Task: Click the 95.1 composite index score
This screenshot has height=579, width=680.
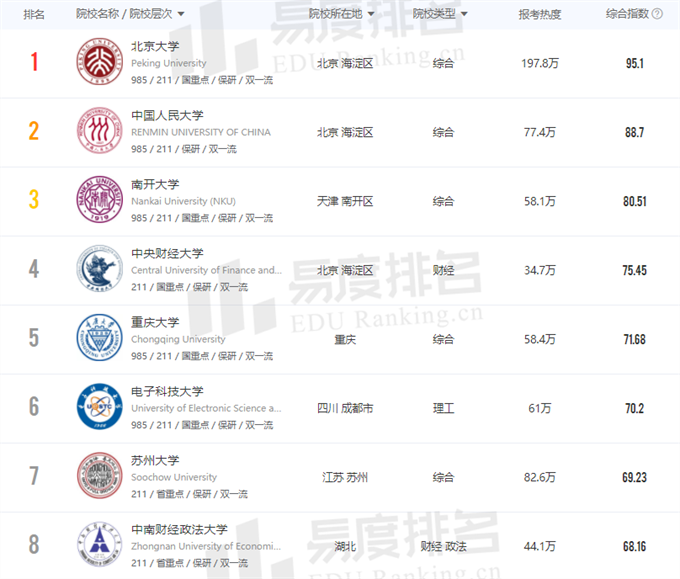Action: pos(634,63)
